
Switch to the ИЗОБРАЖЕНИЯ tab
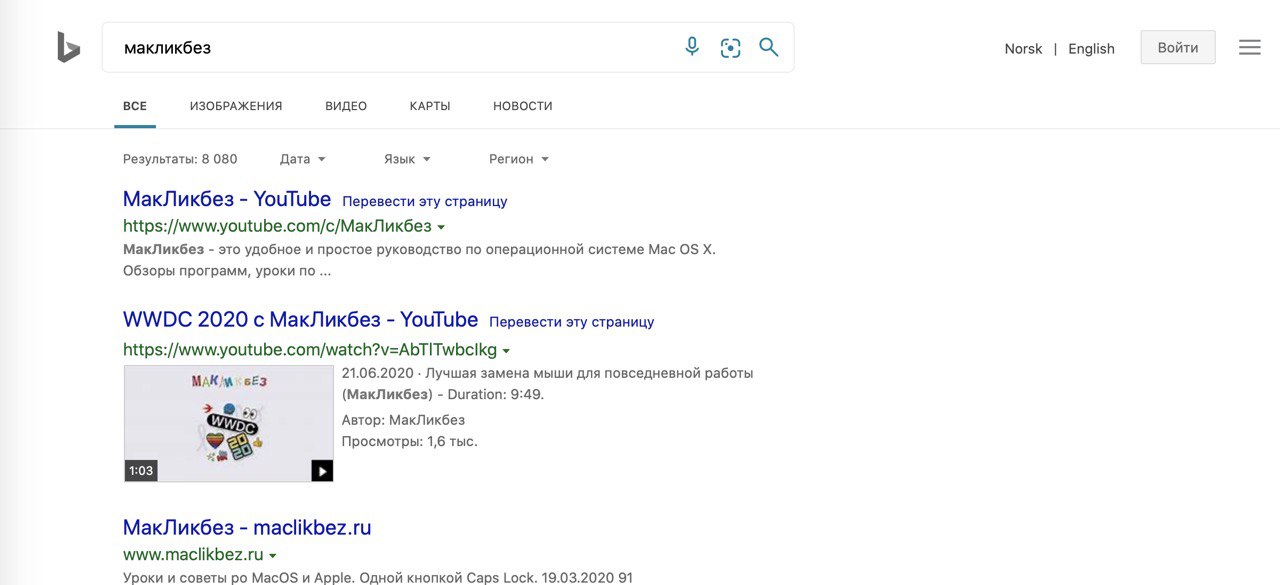[x=236, y=106]
